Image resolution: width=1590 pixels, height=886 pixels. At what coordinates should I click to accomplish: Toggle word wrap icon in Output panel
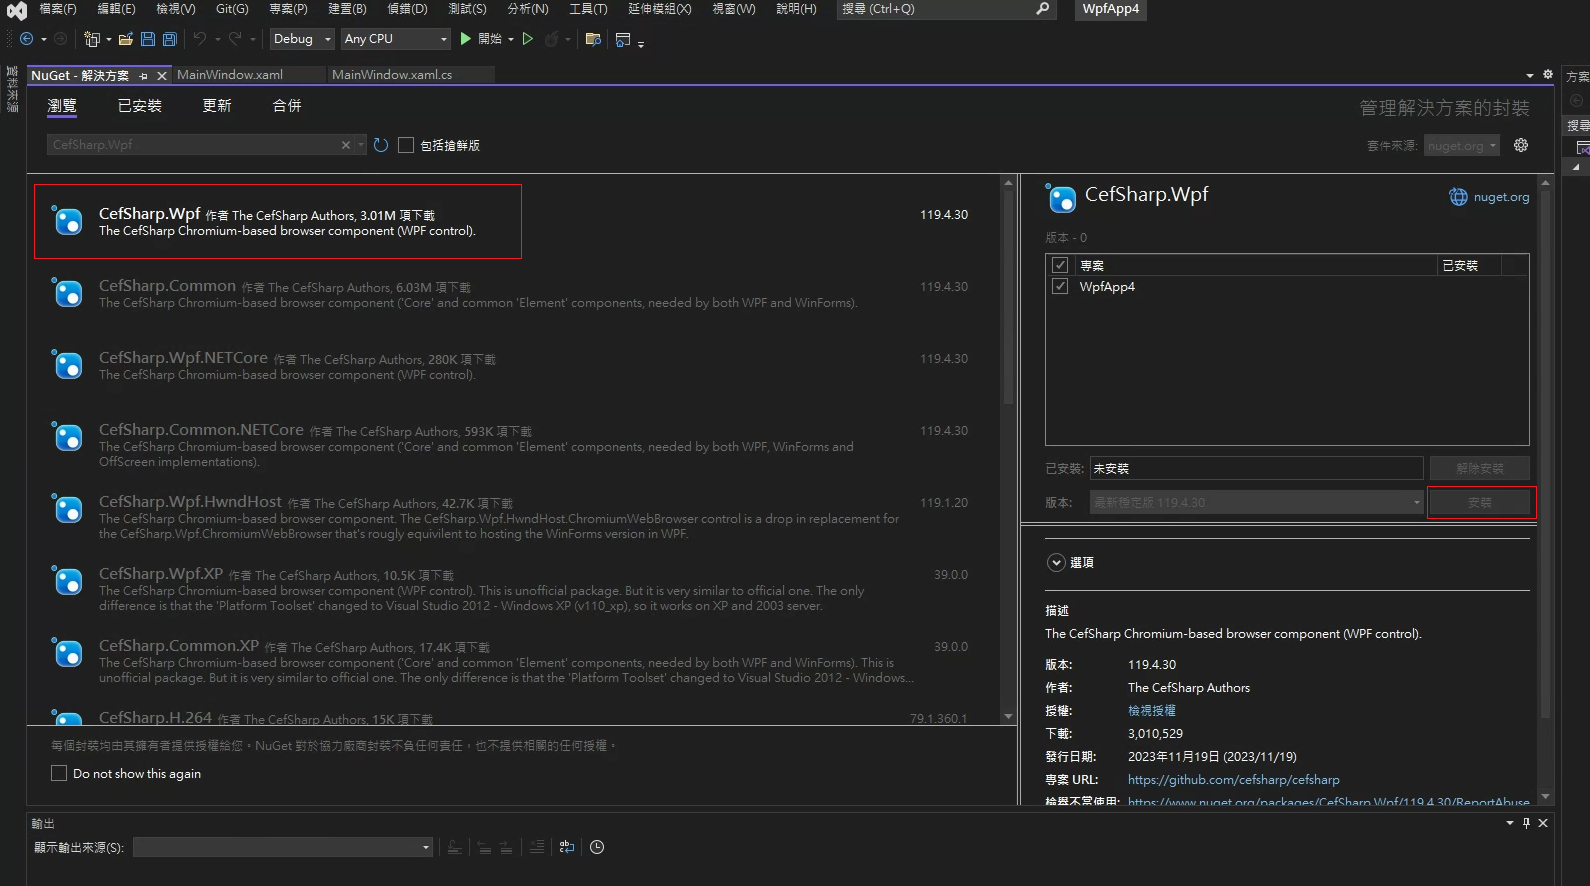pyautogui.click(x=567, y=847)
